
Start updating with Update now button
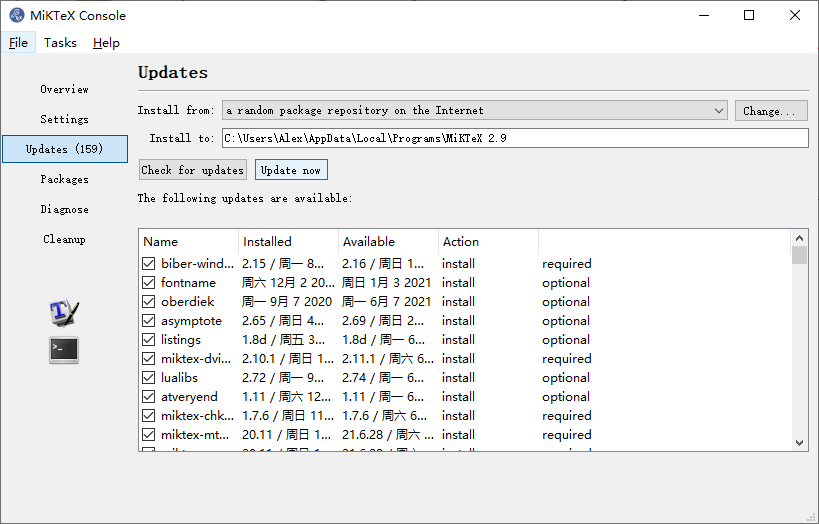tap(291, 170)
